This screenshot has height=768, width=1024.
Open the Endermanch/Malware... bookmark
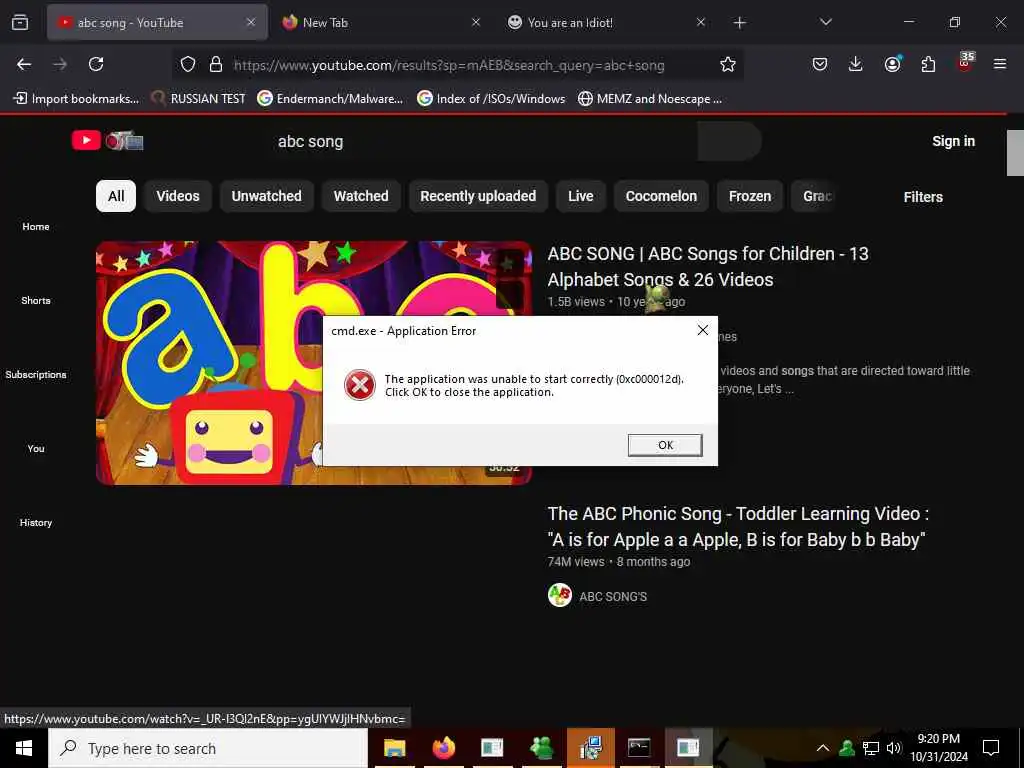tap(330, 99)
